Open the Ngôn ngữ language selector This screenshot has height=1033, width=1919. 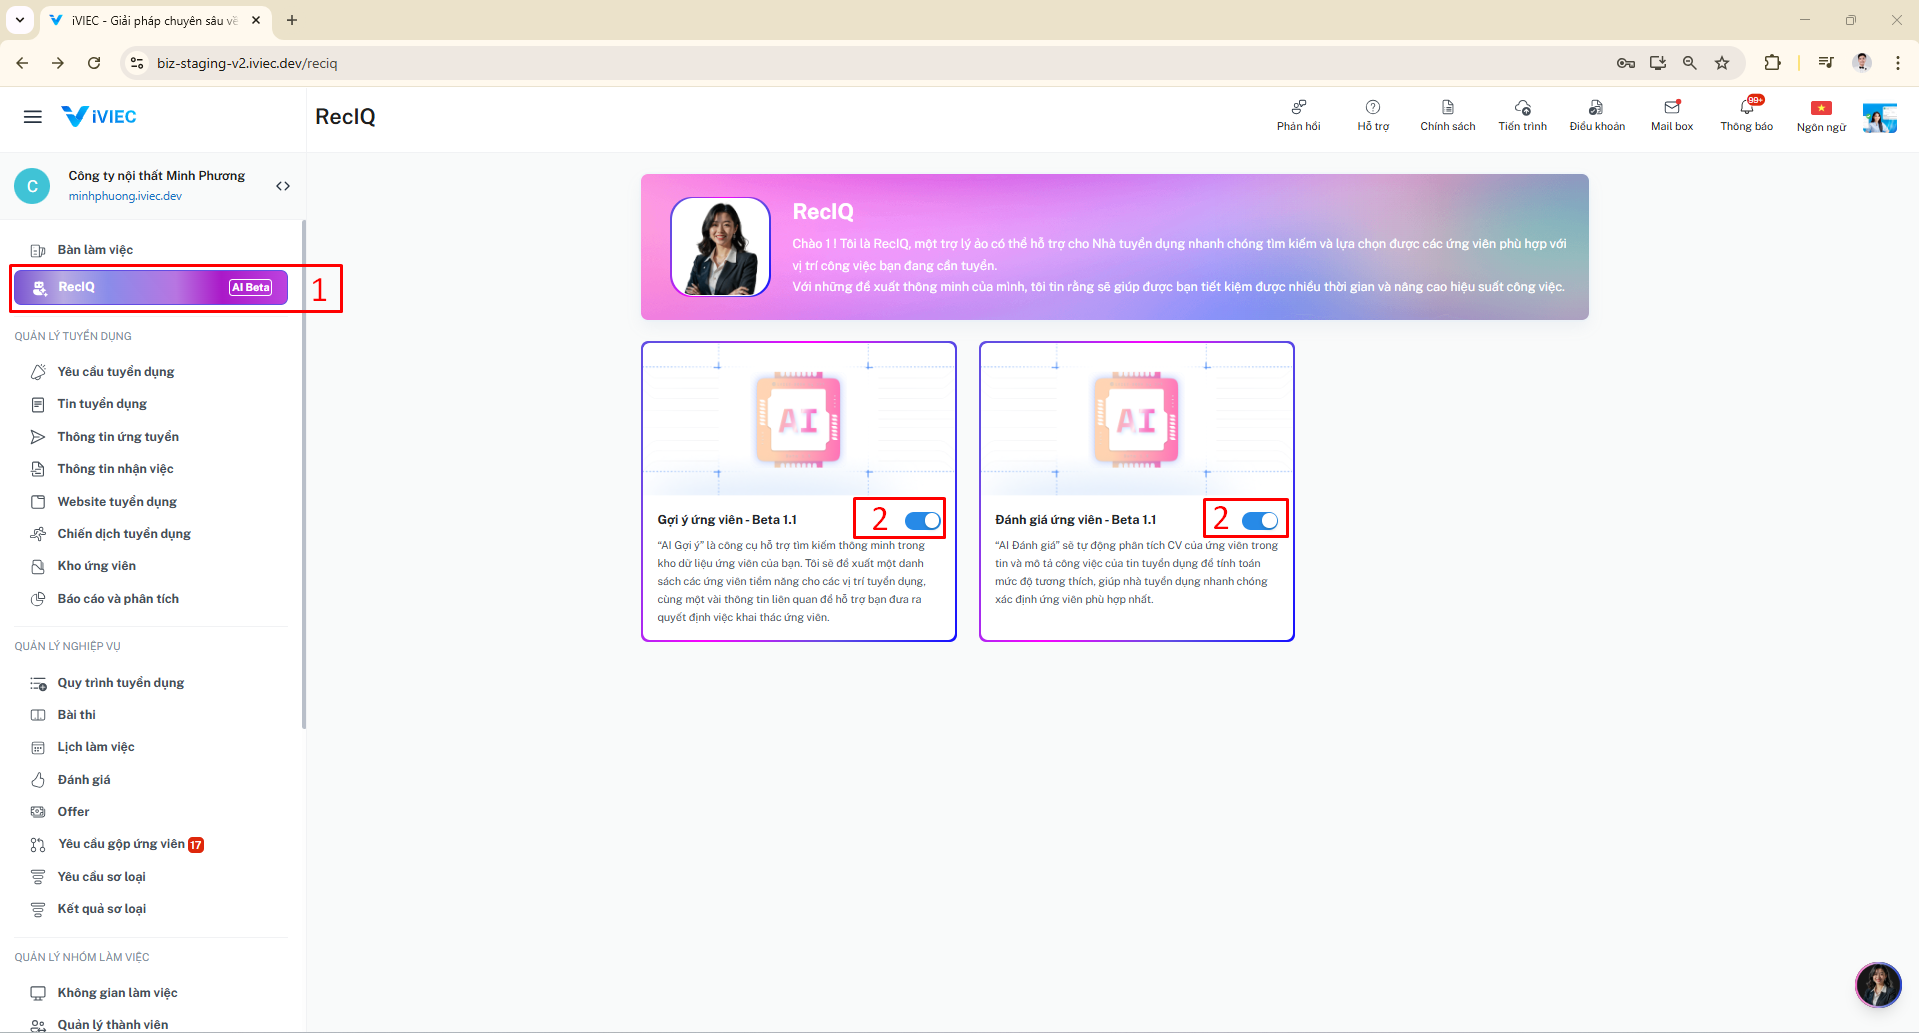(1821, 109)
